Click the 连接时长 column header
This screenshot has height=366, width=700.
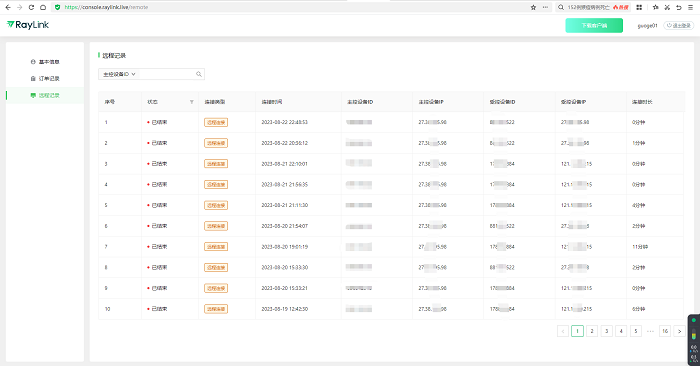tap(642, 102)
